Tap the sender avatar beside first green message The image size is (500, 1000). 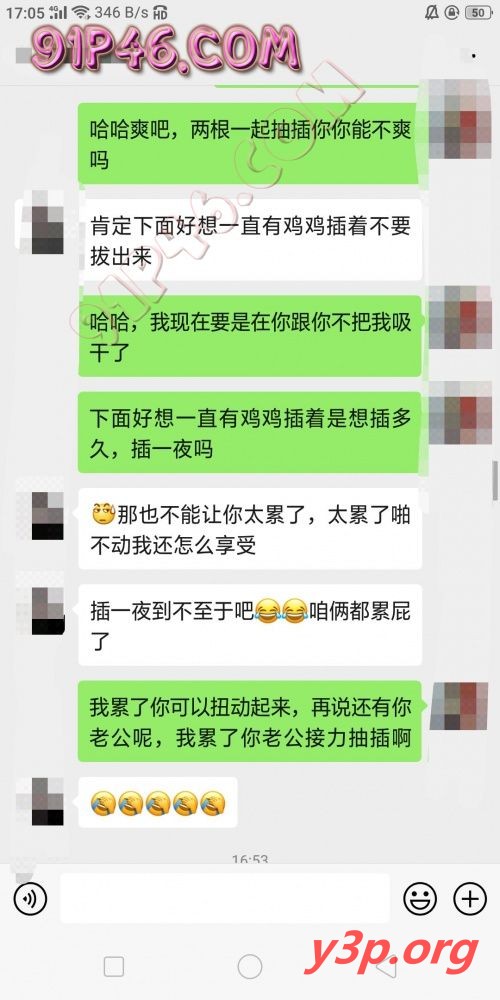[x=453, y=119]
